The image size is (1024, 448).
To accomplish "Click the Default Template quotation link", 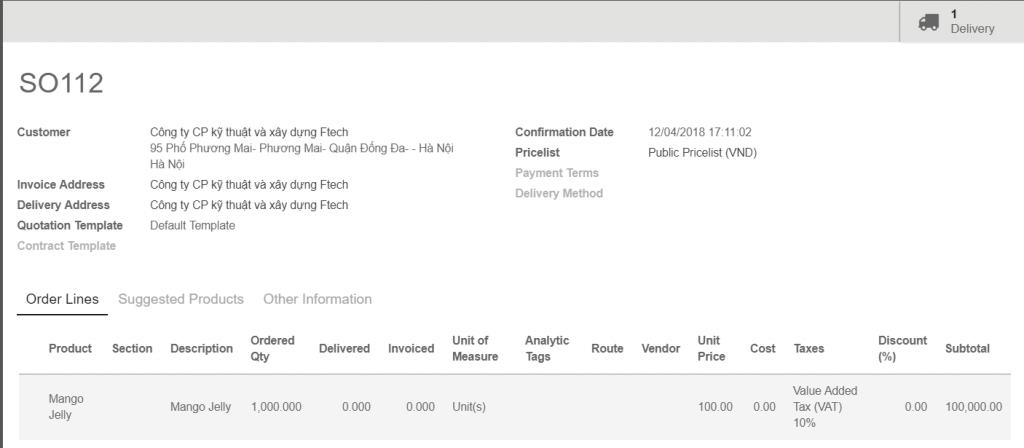I will click(x=193, y=225).
